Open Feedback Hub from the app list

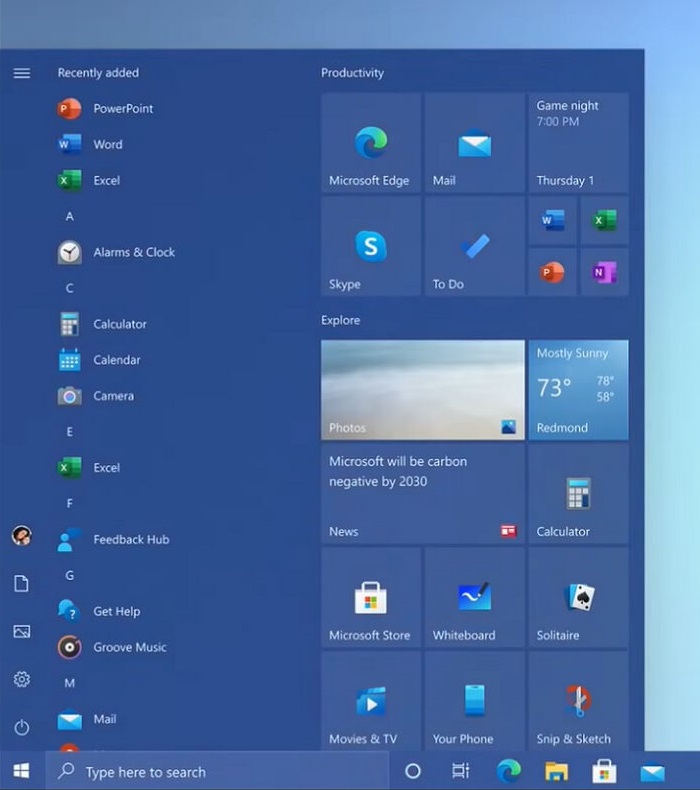click(x=130, y=539)
